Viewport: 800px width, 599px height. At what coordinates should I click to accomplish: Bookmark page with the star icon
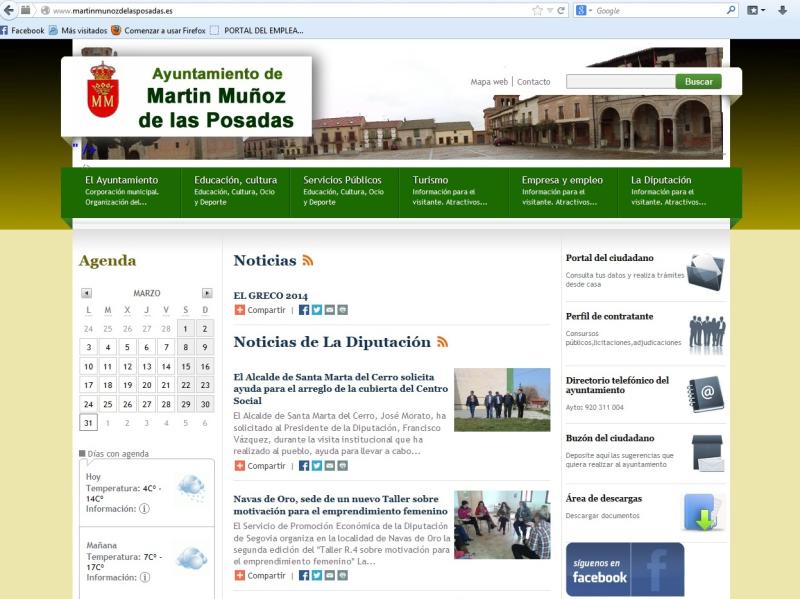tap(537, 10)
